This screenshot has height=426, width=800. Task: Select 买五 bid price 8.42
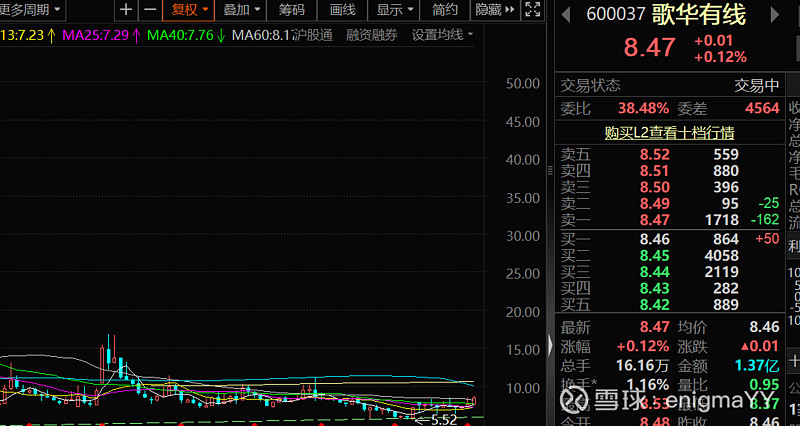point(655,305)
